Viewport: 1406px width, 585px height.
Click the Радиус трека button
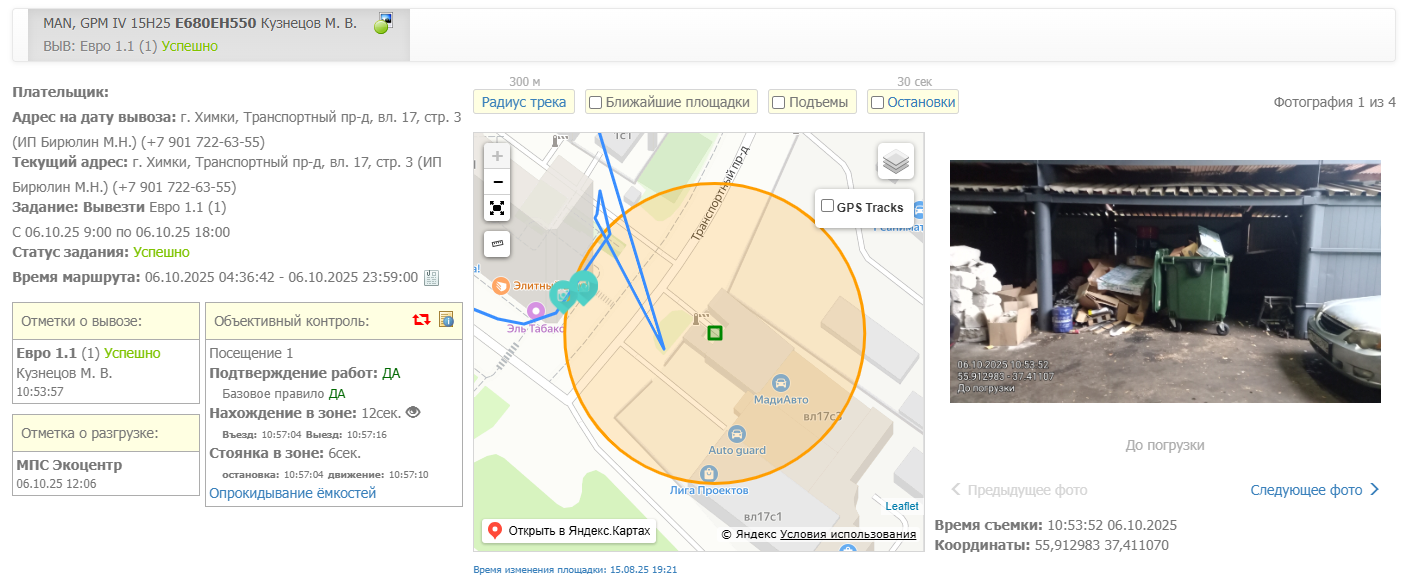click(x=524, y=102)
